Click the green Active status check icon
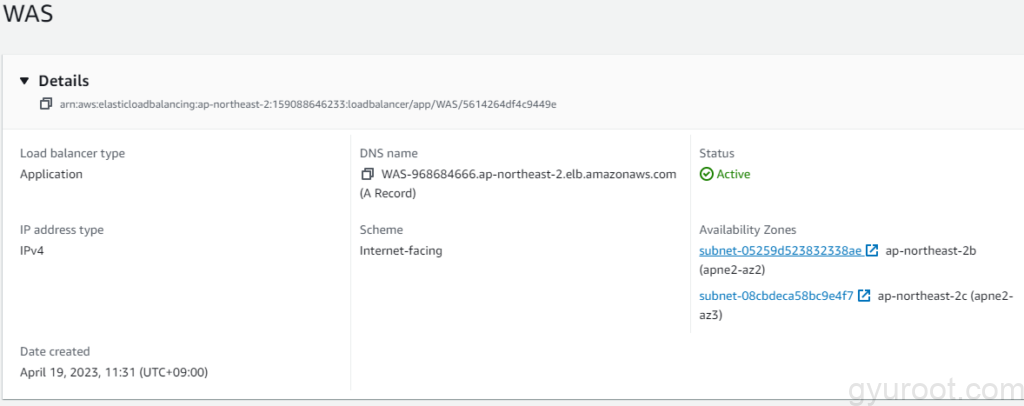This screenshot has width=1024, height=406. click(x=706, y=174)
